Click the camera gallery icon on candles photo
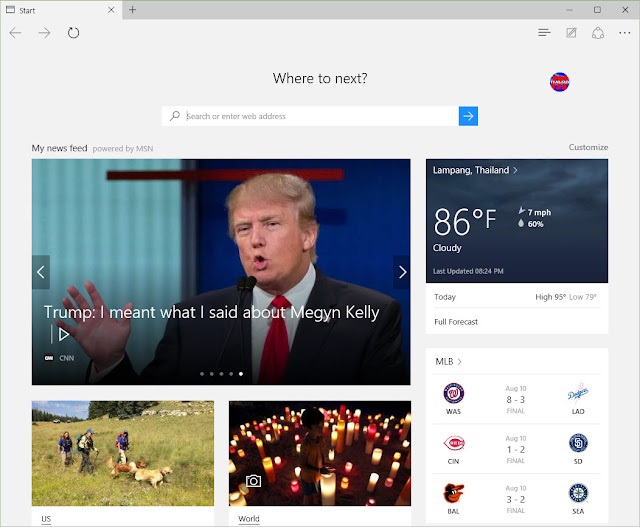 [253, 481]
